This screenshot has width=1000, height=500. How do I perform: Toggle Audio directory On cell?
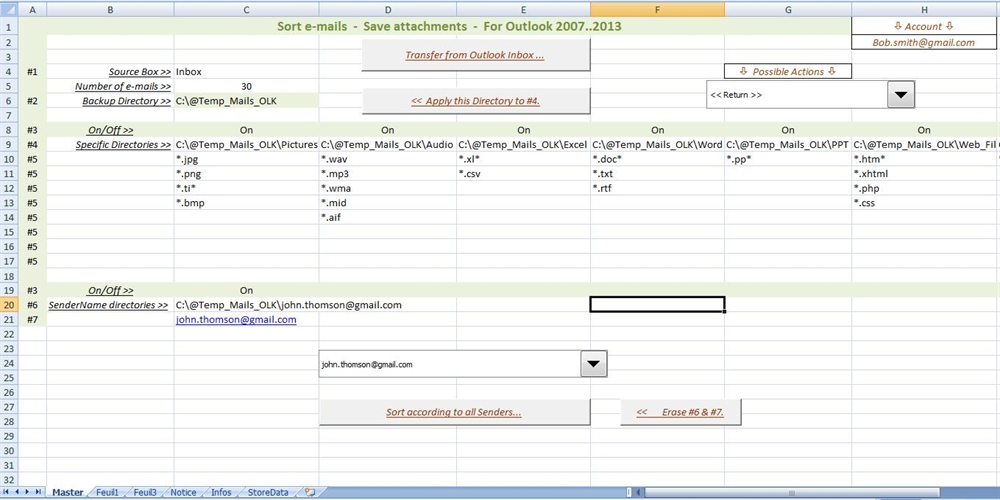(388, 130)
